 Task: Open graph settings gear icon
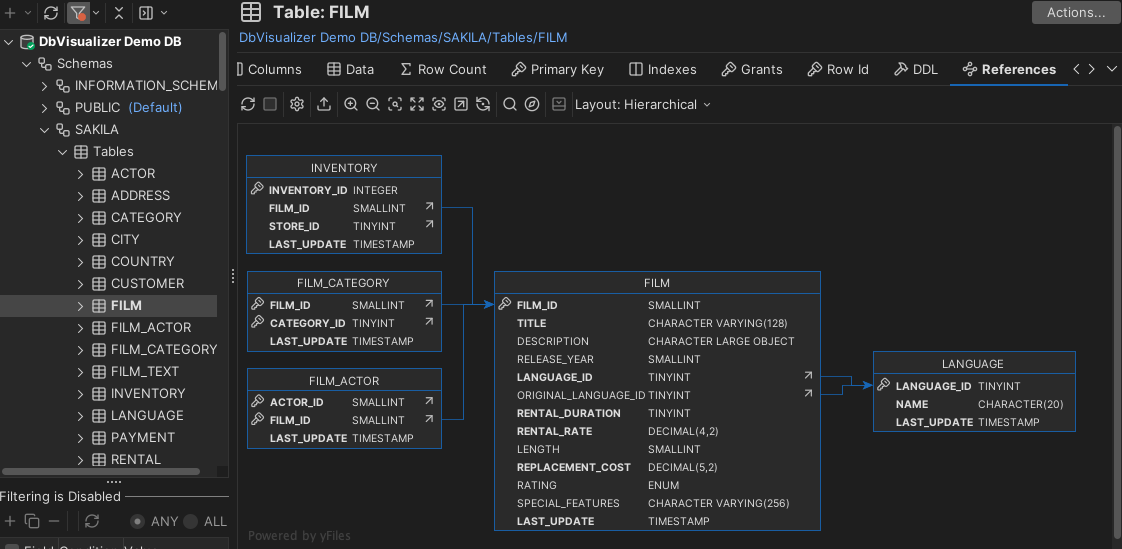pyautogui.click(x=297, y=104)
